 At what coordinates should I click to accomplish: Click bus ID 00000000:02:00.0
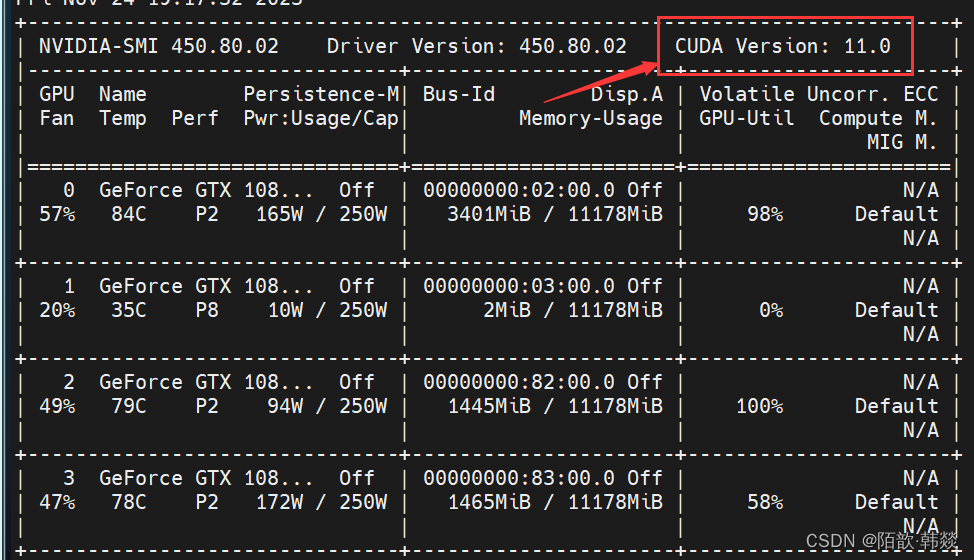point(519,190)
